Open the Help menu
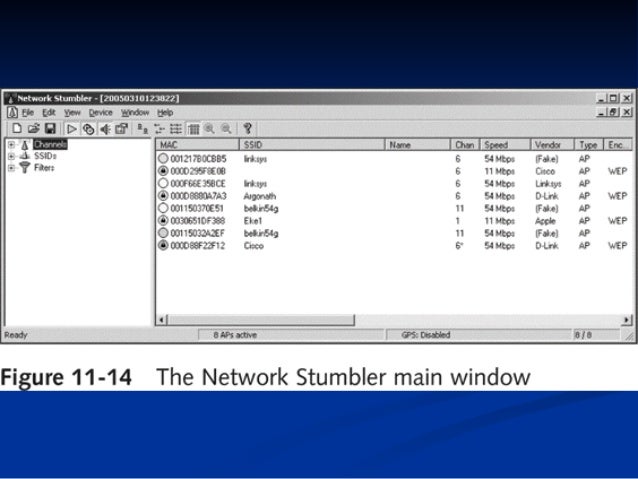Viewport: 638px width, 479px height. pos(165,112)
